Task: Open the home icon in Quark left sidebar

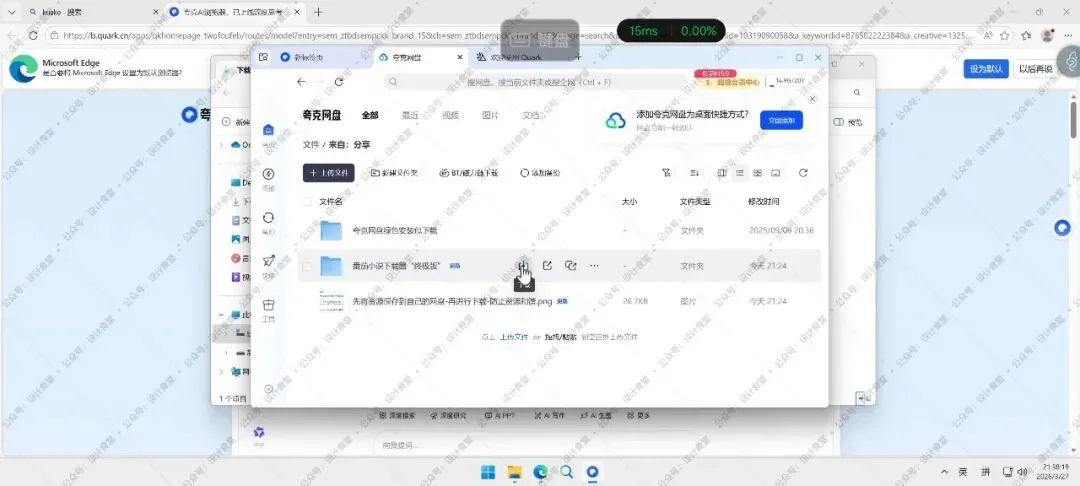Action: 269,129
